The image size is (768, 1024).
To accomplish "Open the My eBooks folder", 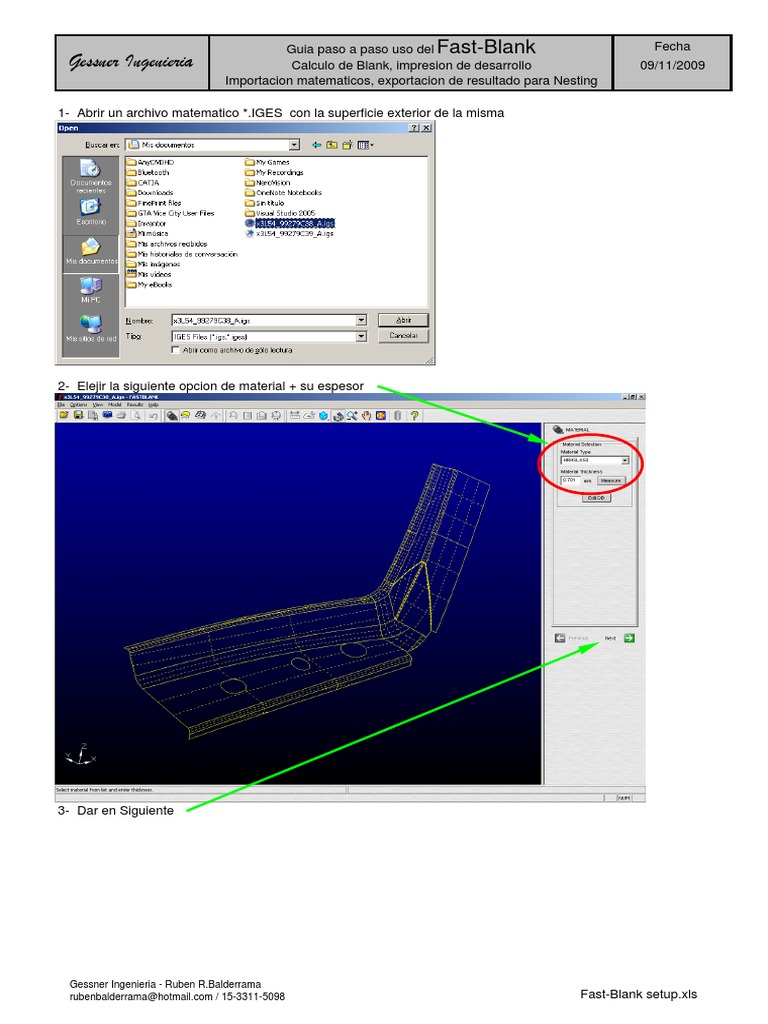I will pyautogui.click(x=149, y=285).
